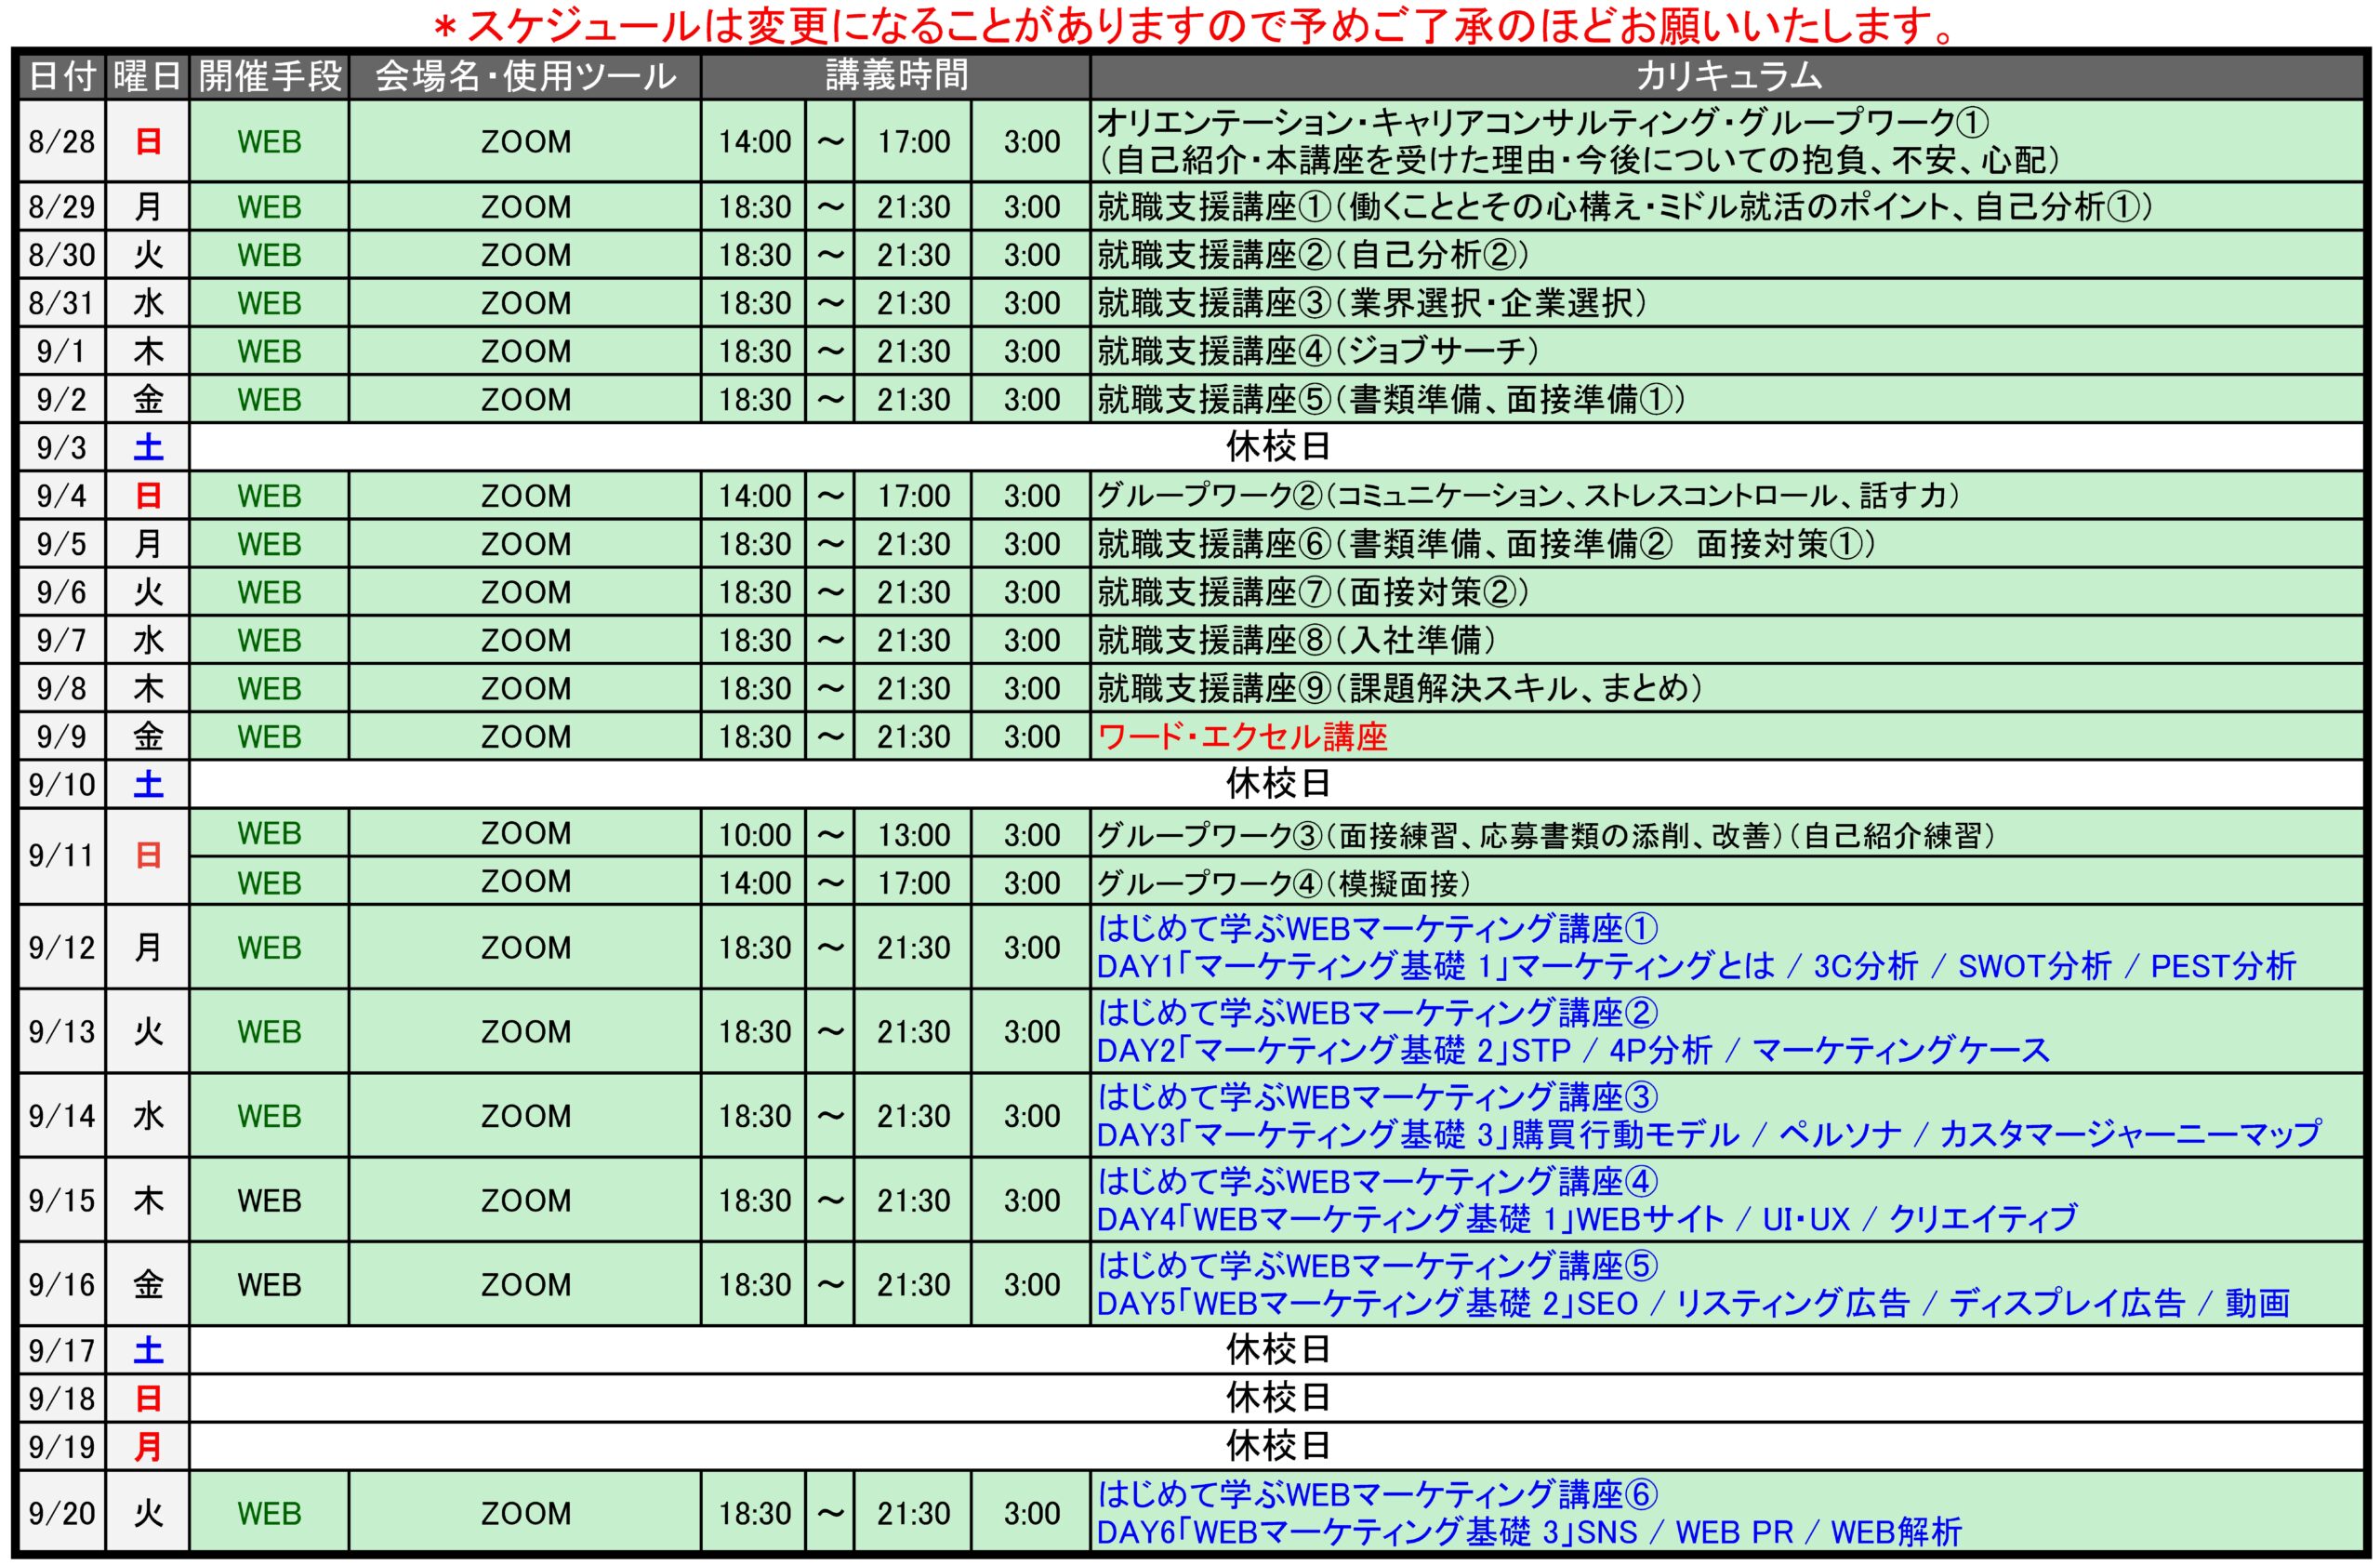Image resolution: width=2380 pixels, height=1565 pixels.
Task: Click the WEB cell in 9/14 row
Action: click(x=269, y=1115)
